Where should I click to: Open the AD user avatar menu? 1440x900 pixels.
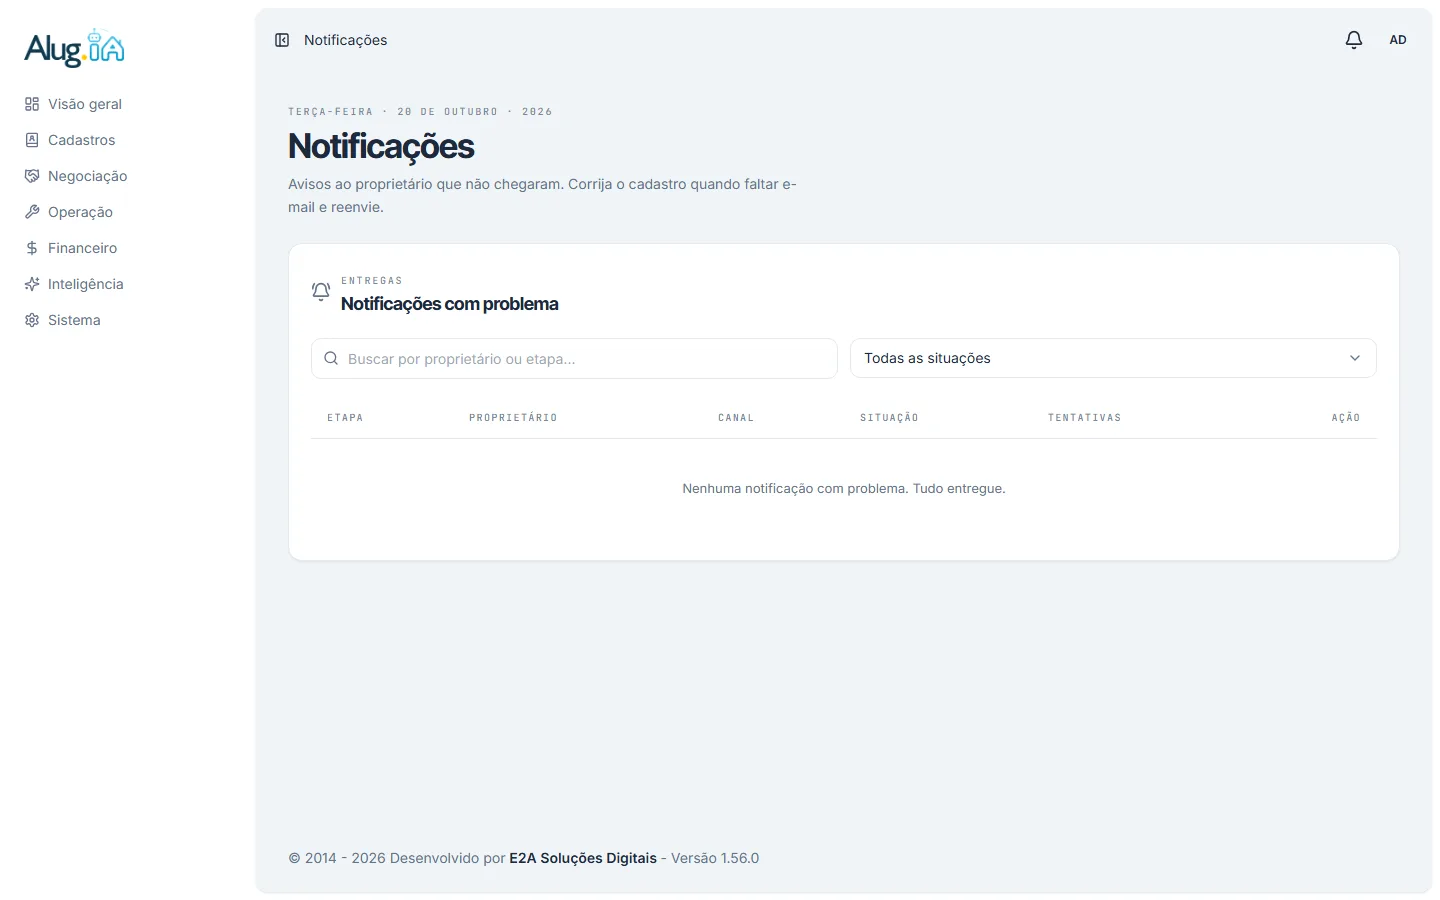tap(1398, 40)
